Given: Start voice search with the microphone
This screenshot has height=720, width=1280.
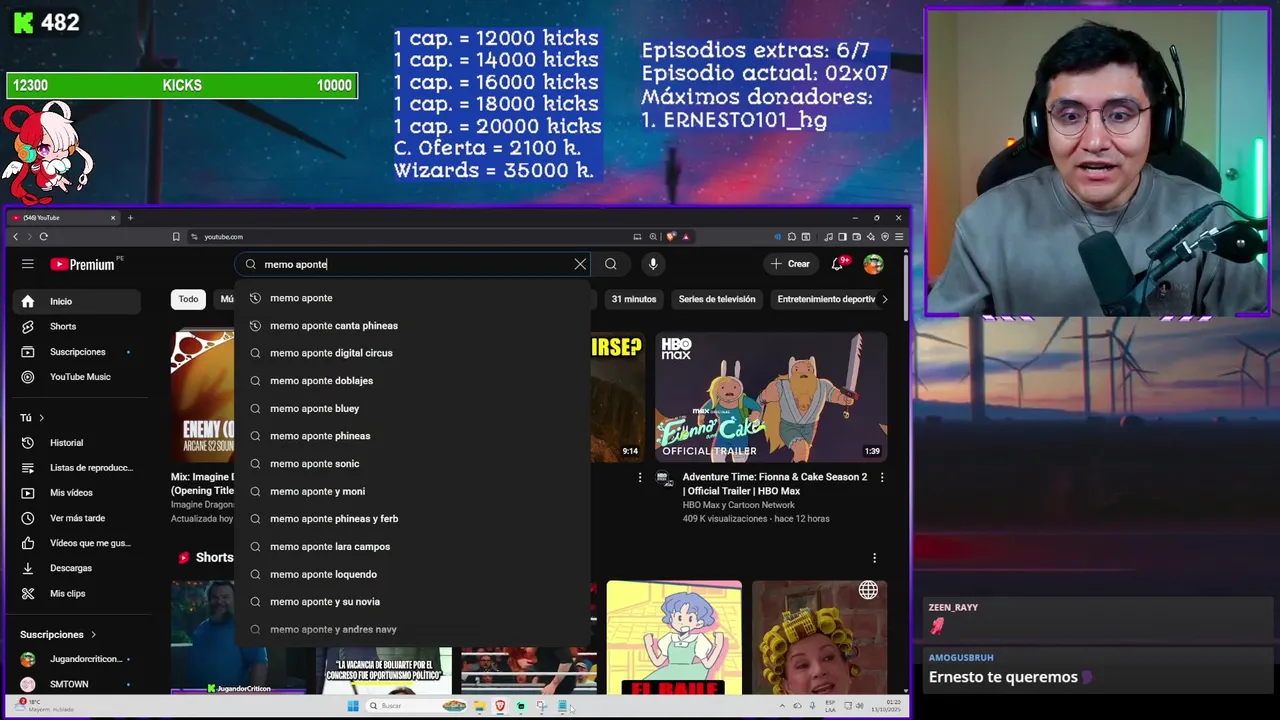Looking at the screenshot, I should (x=653, y=264).
